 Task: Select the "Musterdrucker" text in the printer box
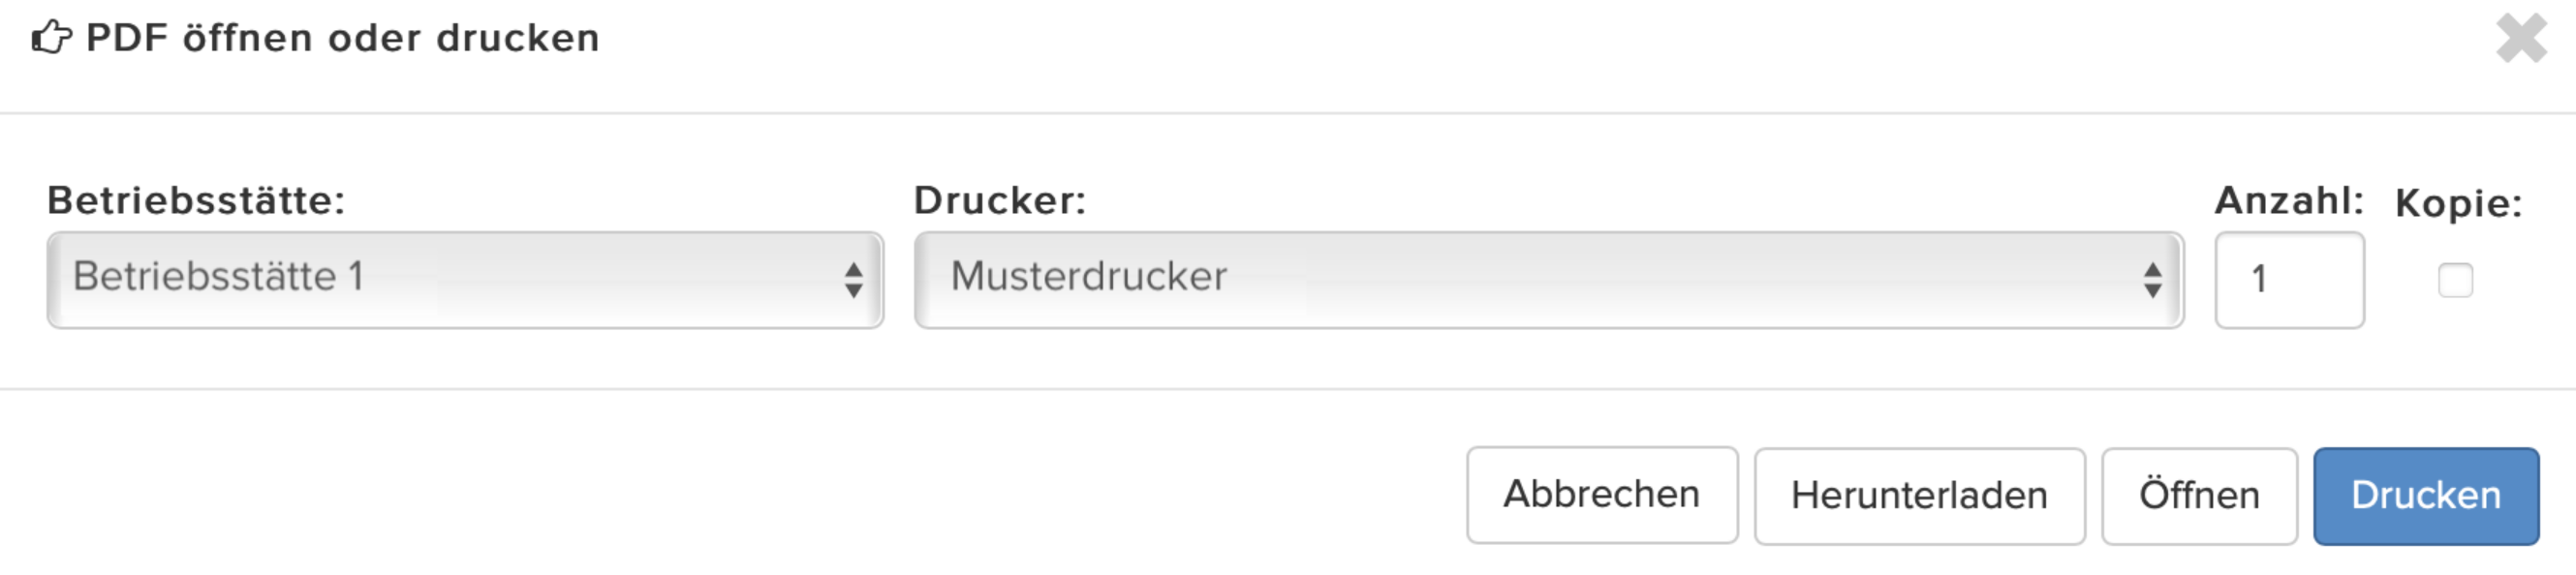(1088, 276)
